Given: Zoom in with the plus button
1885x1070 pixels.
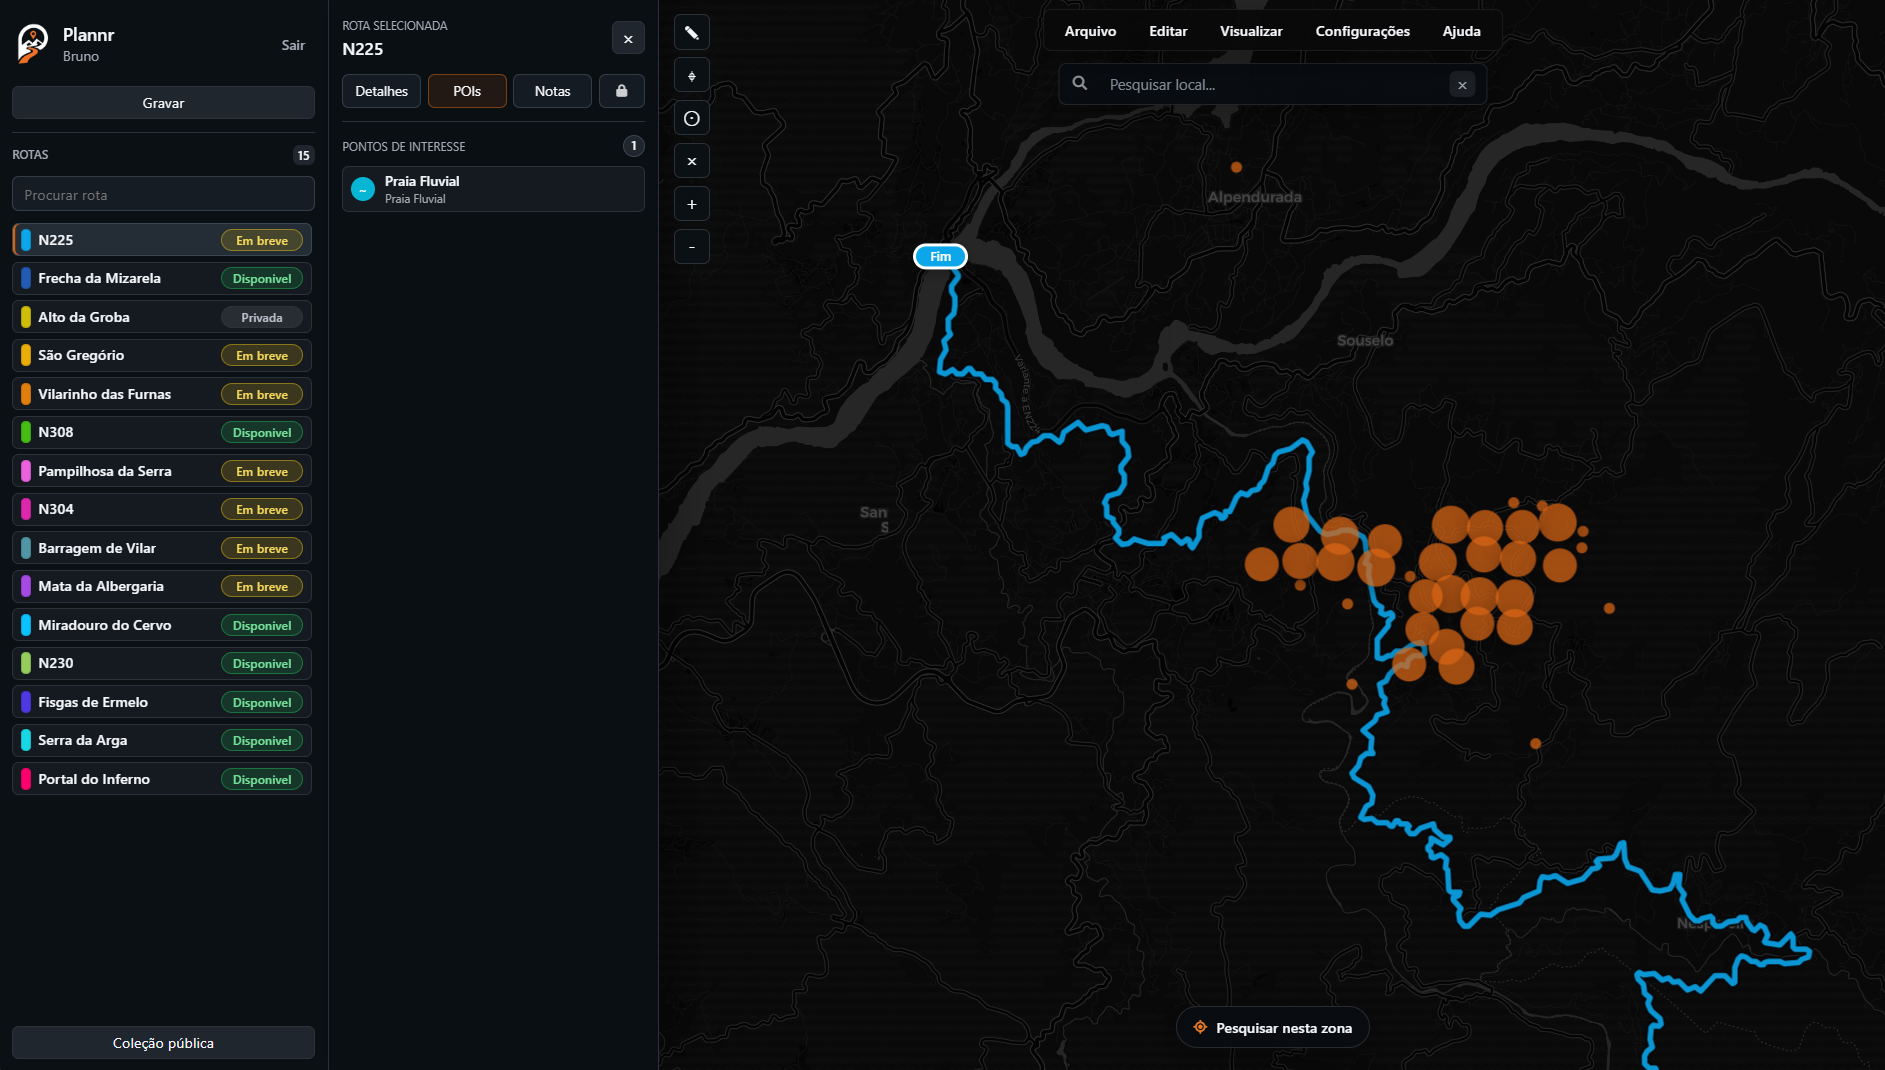Looking at the screenshot, I should (x=691, y=205).
